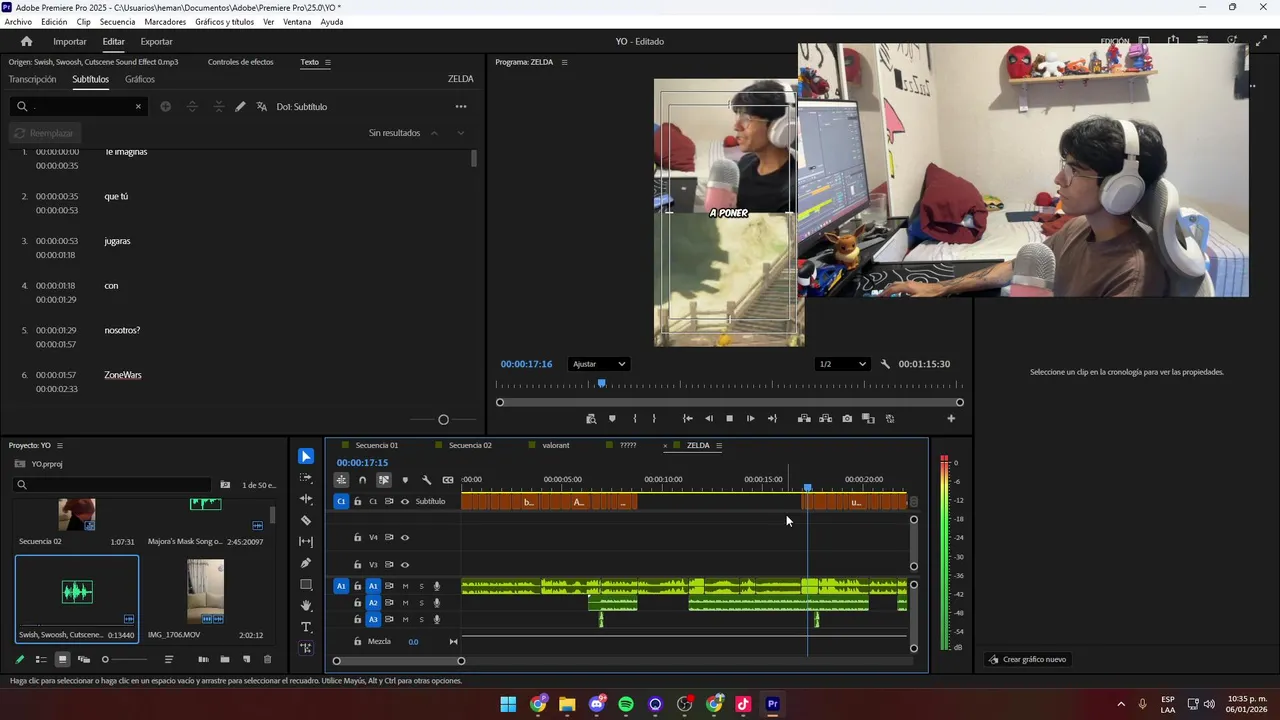The height and width of the screenshot is (720, 1280).
Task: Open the Importar workspace
Action: 70,42
